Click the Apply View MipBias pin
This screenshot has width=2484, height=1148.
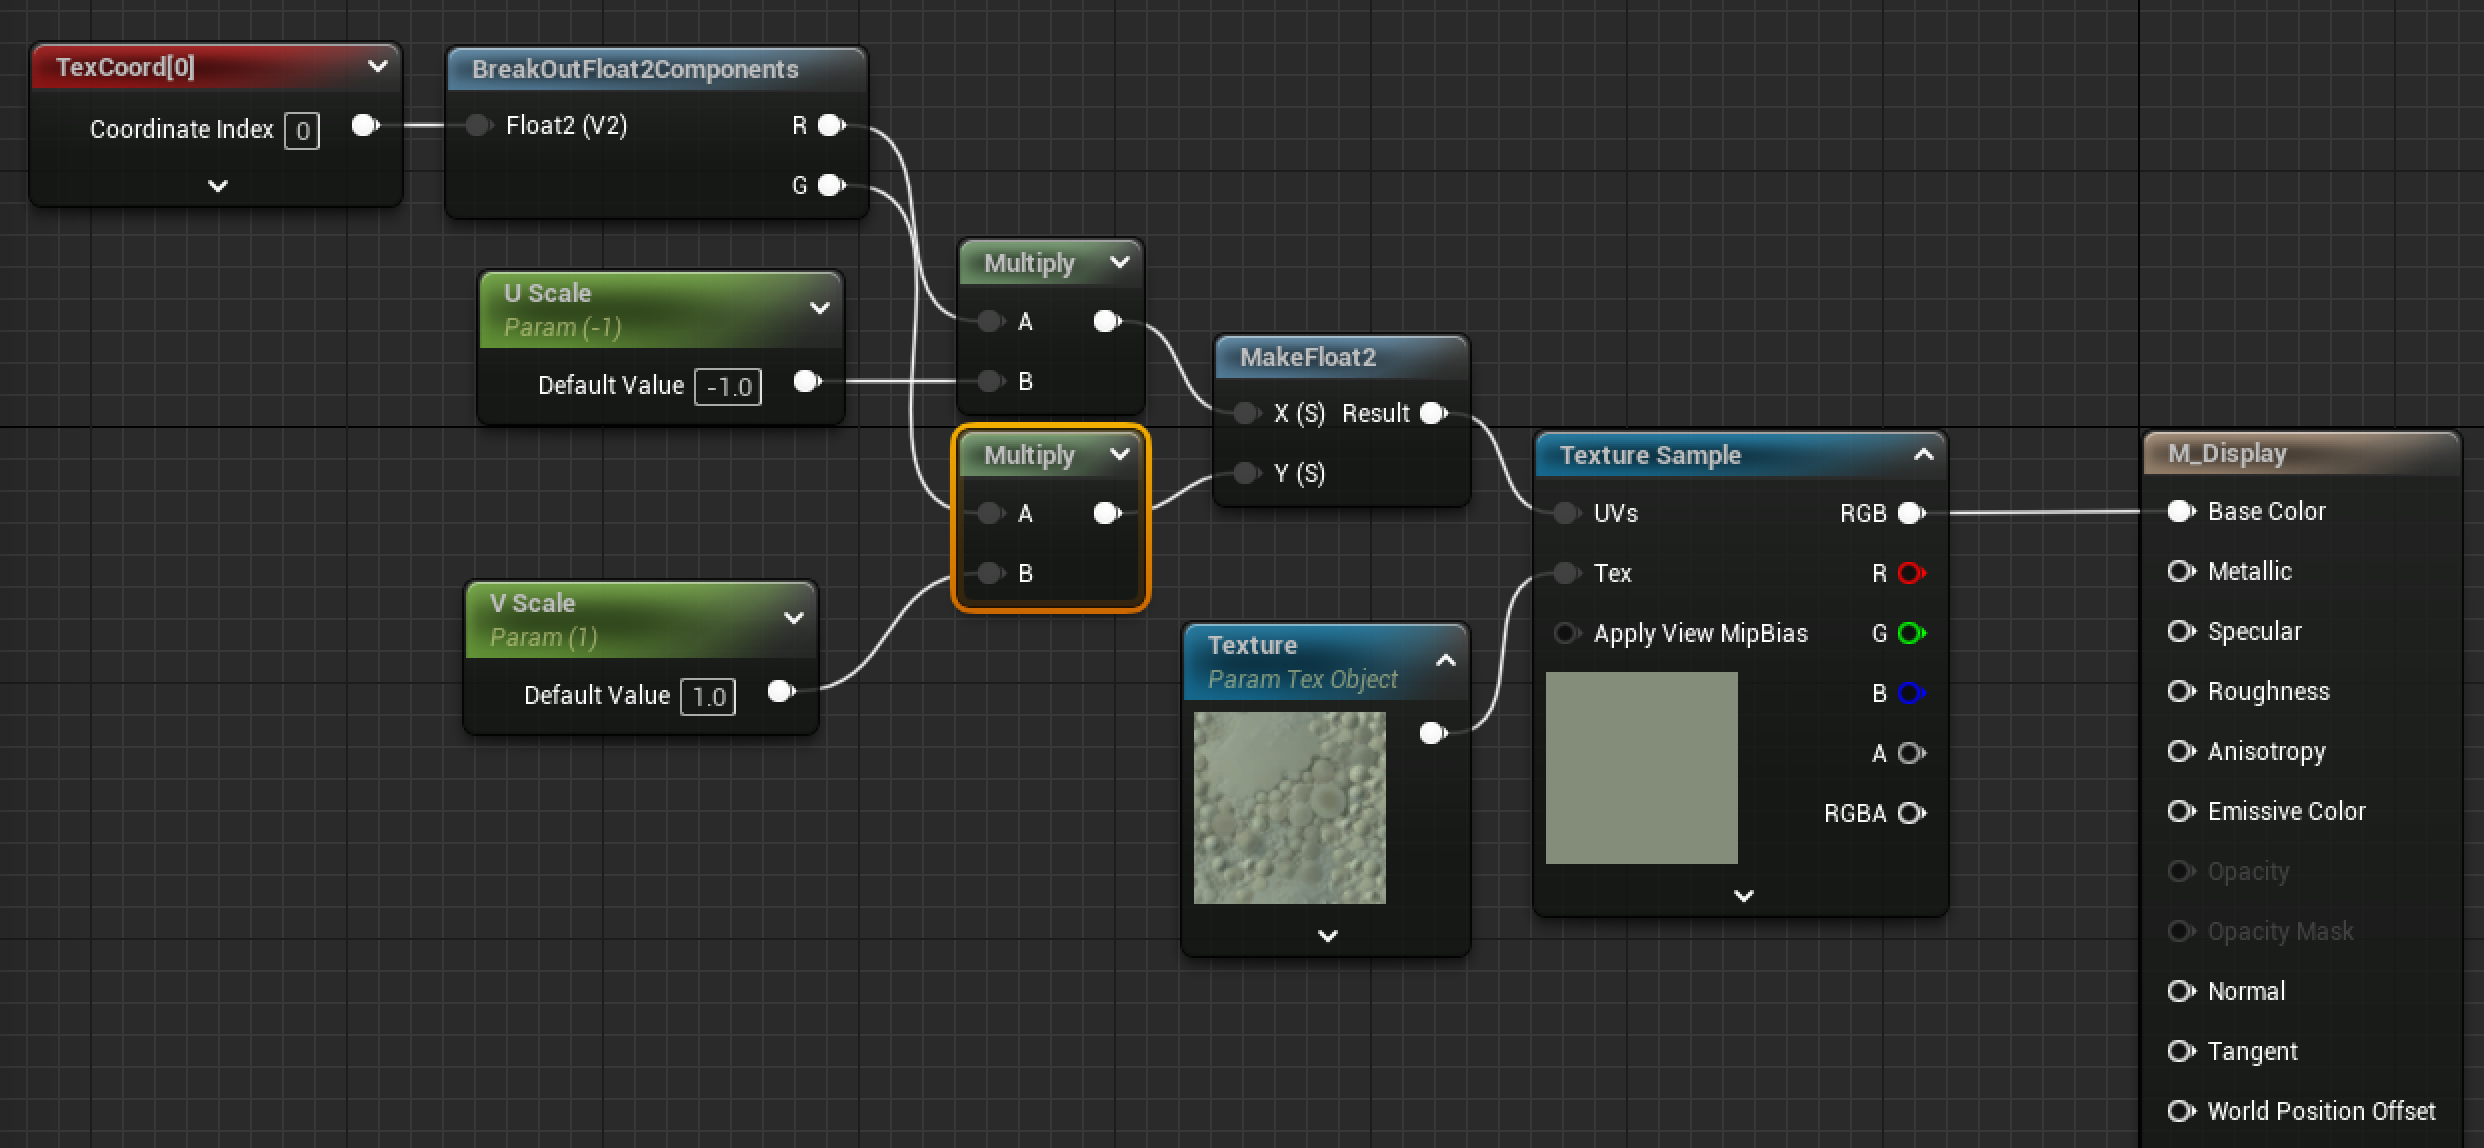1566,633
